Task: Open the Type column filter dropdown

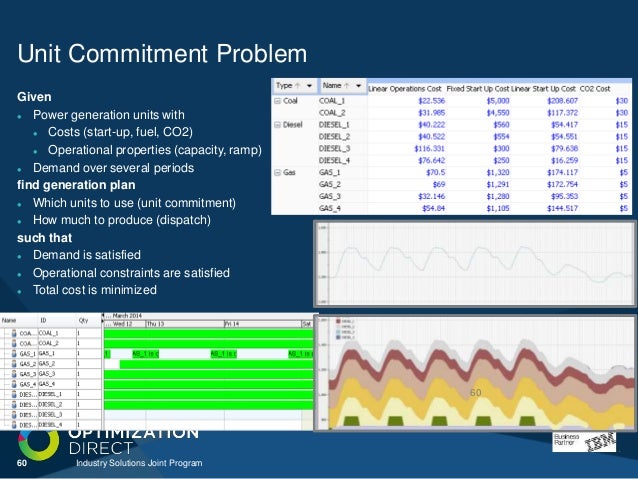Action: tap(310, 86)
